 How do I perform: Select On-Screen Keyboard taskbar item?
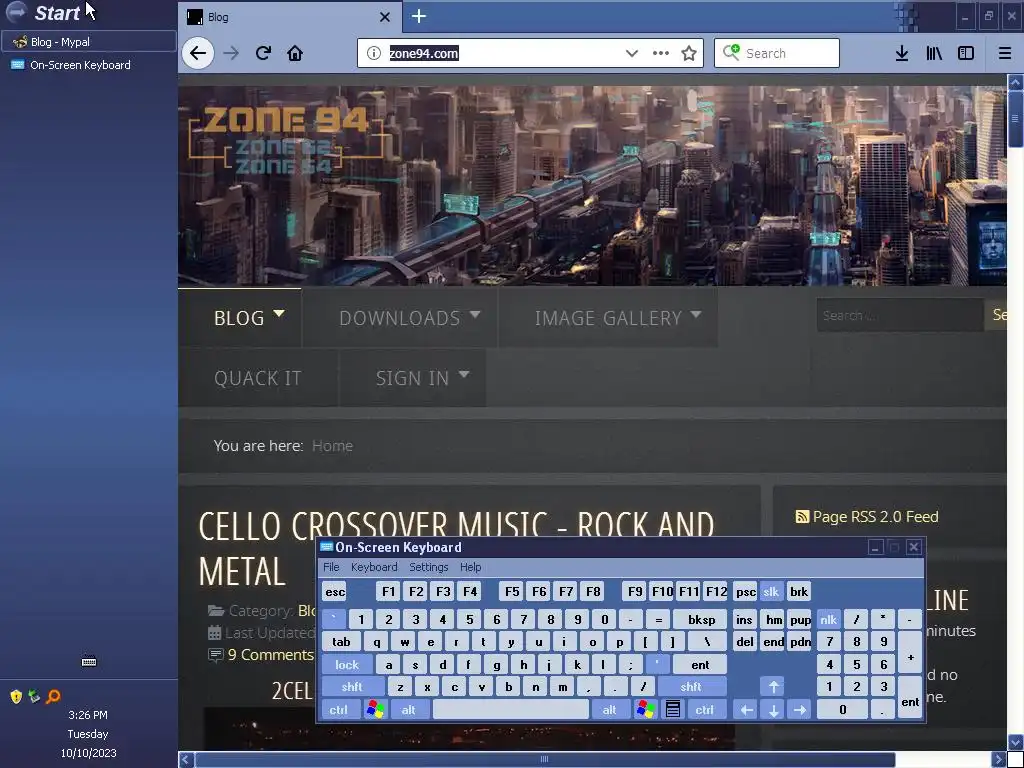point(89,65)
